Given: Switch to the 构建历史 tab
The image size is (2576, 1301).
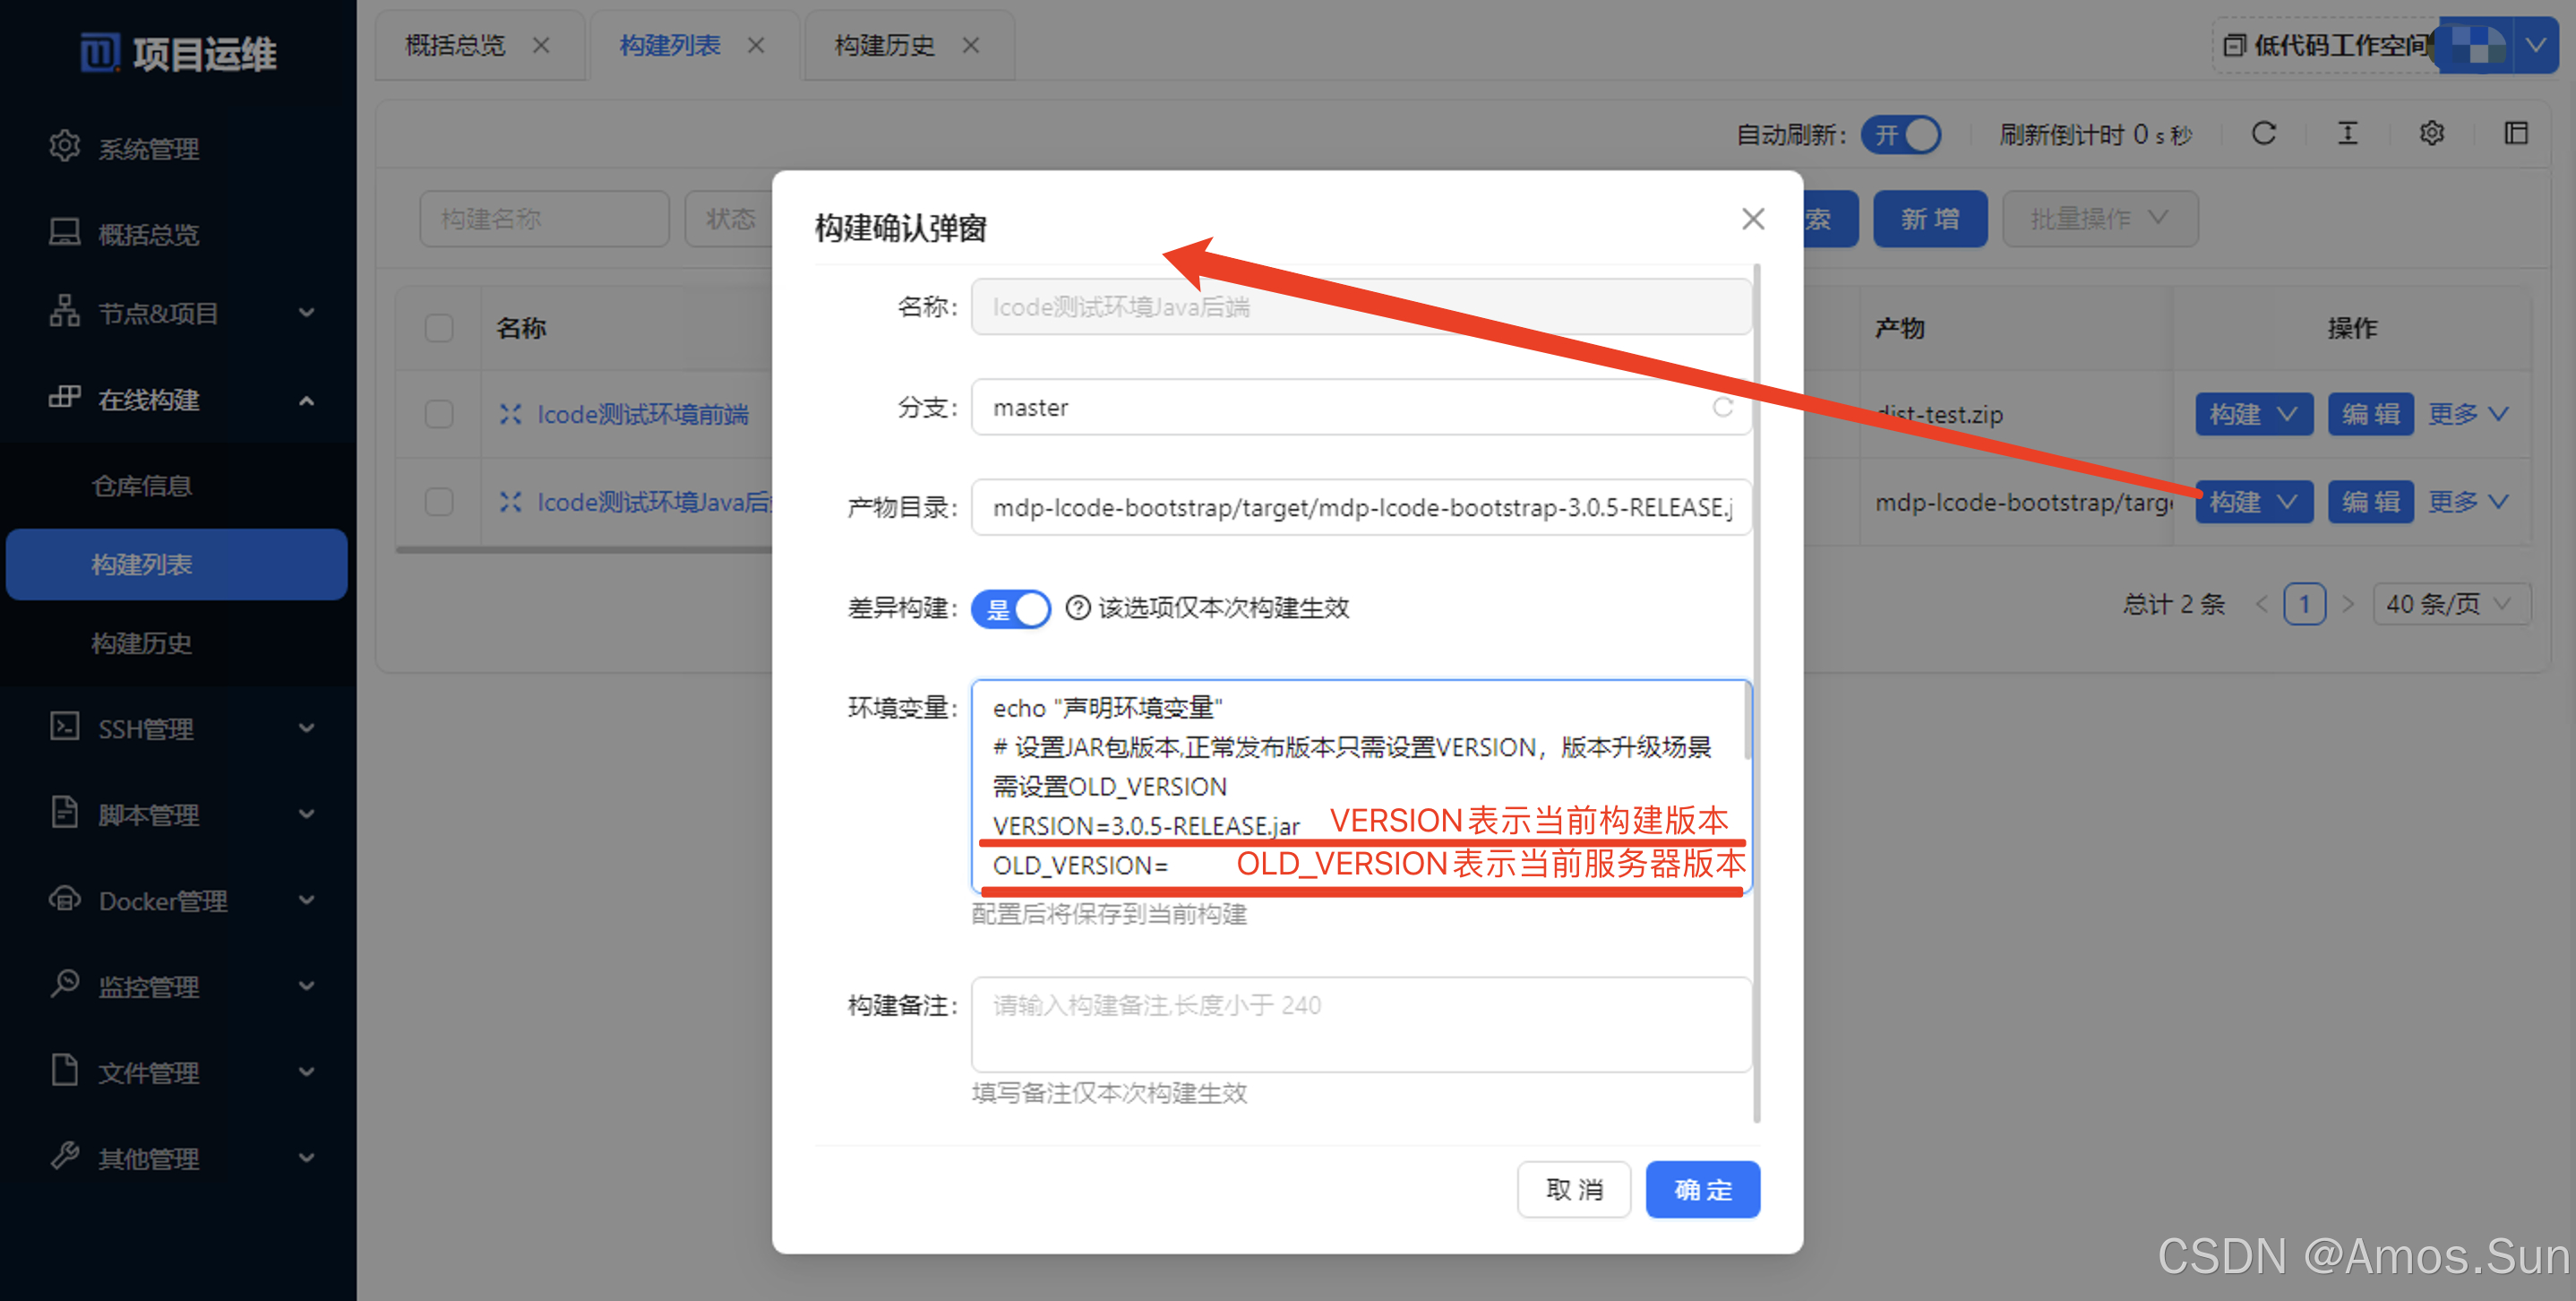Looking at the screenshot, I should [x=884, y=45].
